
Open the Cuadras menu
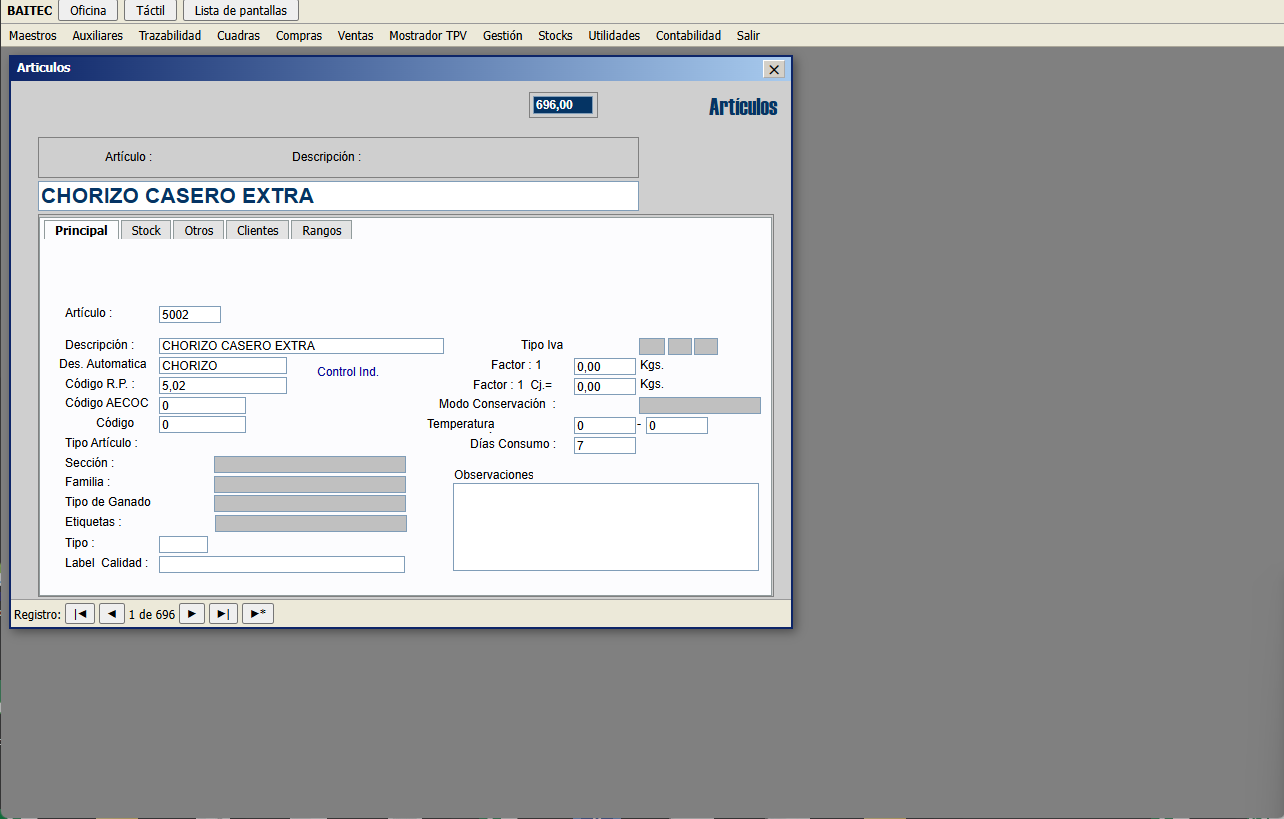(x=238, y=35)
